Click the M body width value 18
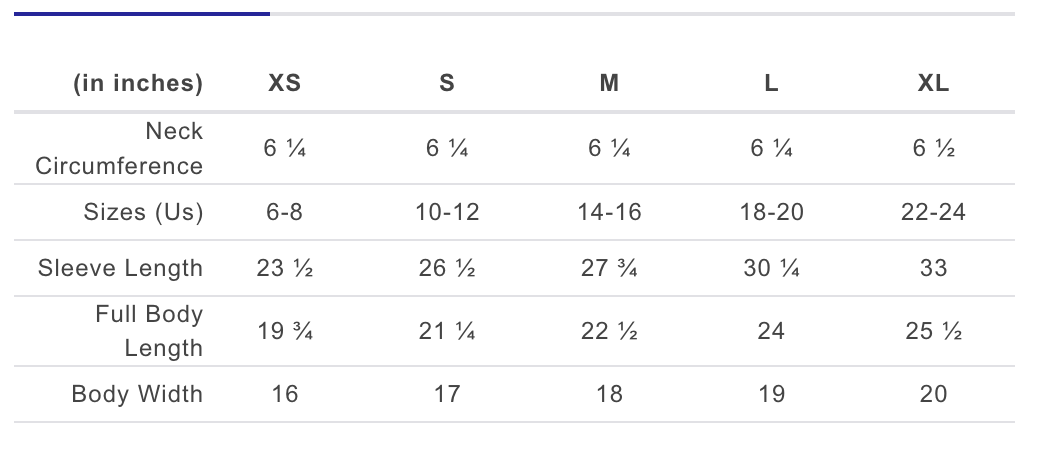1056x460 pixels. tap(609, 394)
